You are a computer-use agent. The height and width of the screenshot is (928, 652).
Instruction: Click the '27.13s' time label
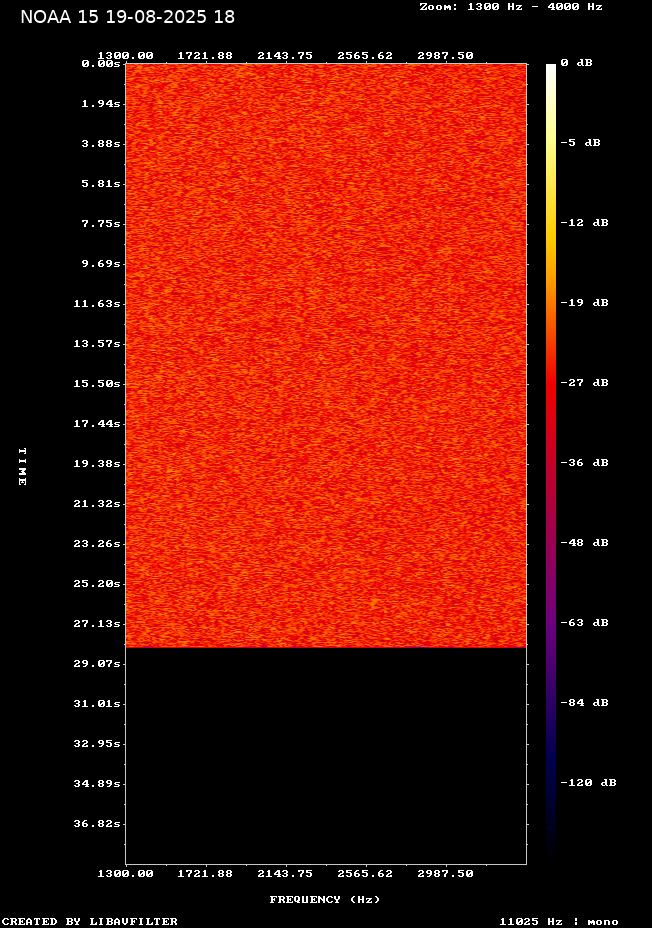[x=97, y=623]
